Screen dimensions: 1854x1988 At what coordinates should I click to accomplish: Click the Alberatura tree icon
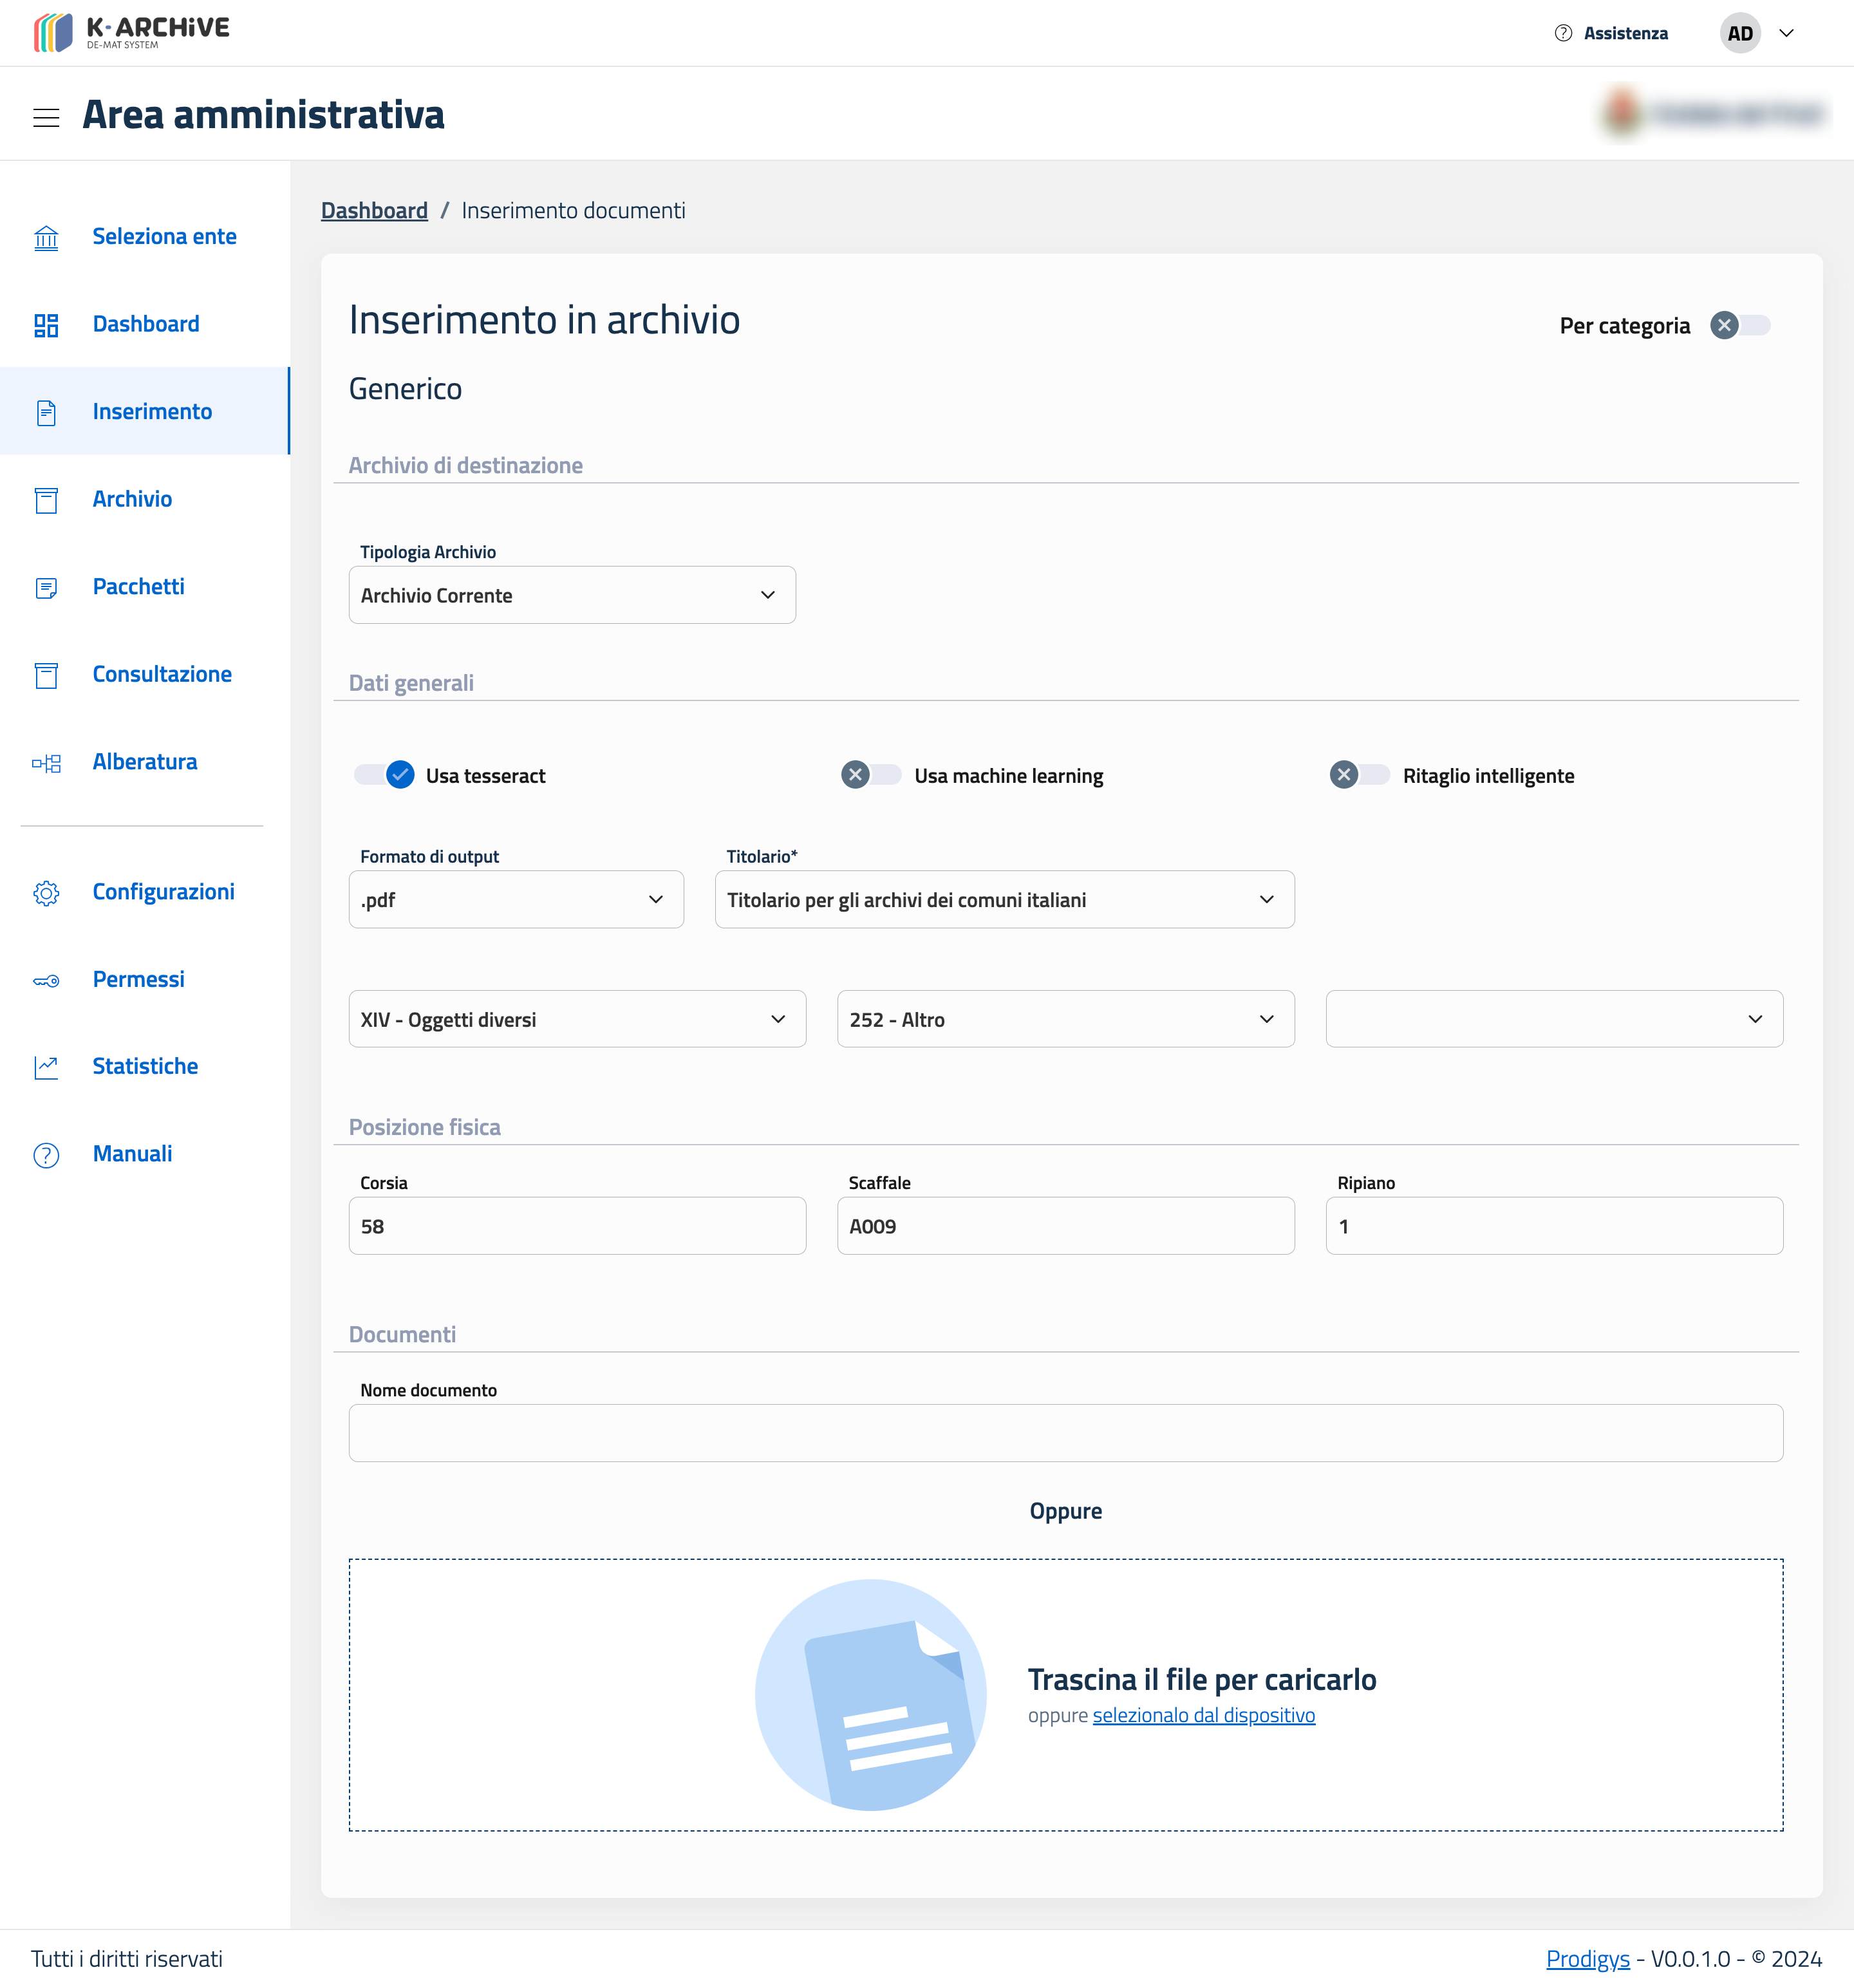pos(46,763)
